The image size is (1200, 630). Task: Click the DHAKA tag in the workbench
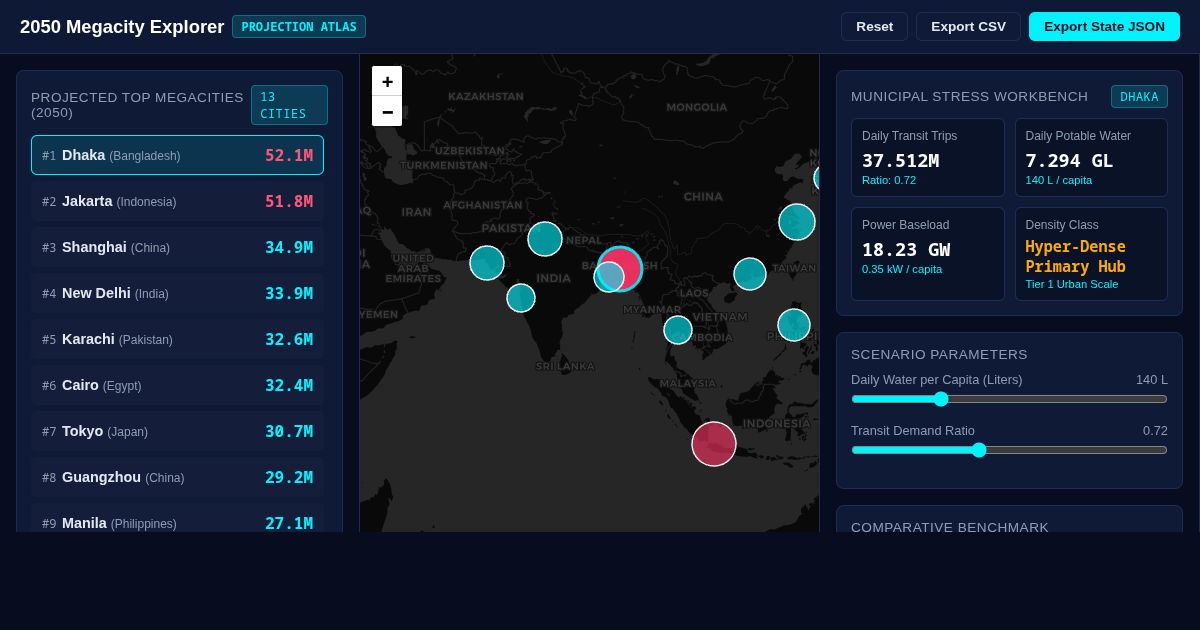click(1139, 97)
